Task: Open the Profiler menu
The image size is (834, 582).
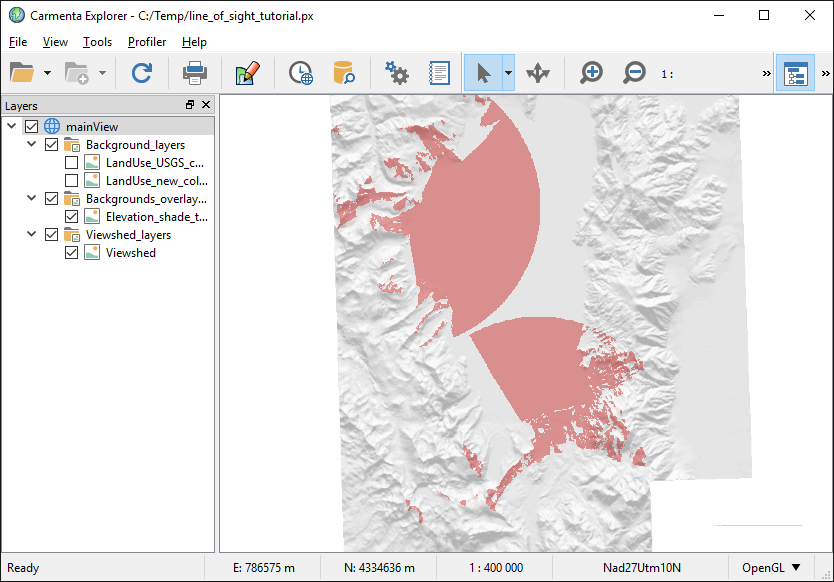Action: pyautogui.click(x=147, y=42)
